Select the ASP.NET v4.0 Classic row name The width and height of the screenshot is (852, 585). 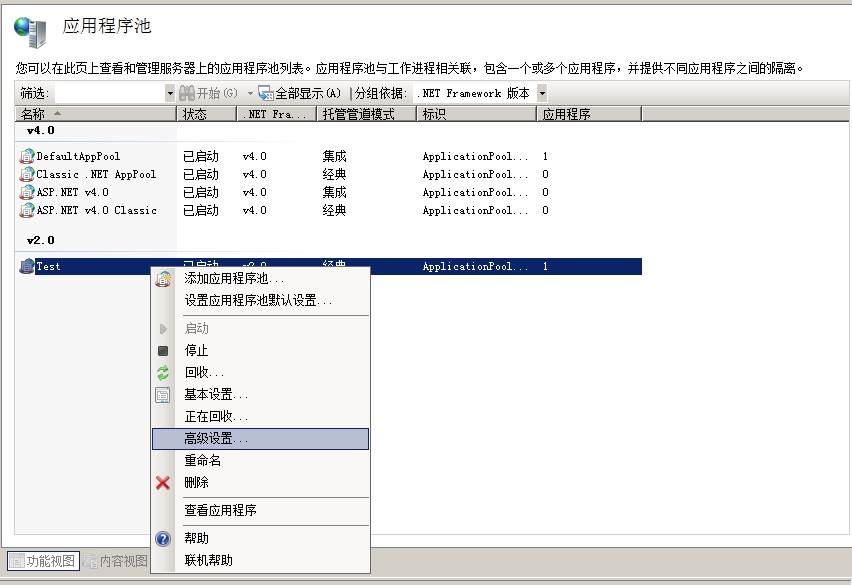pos(96,210)
